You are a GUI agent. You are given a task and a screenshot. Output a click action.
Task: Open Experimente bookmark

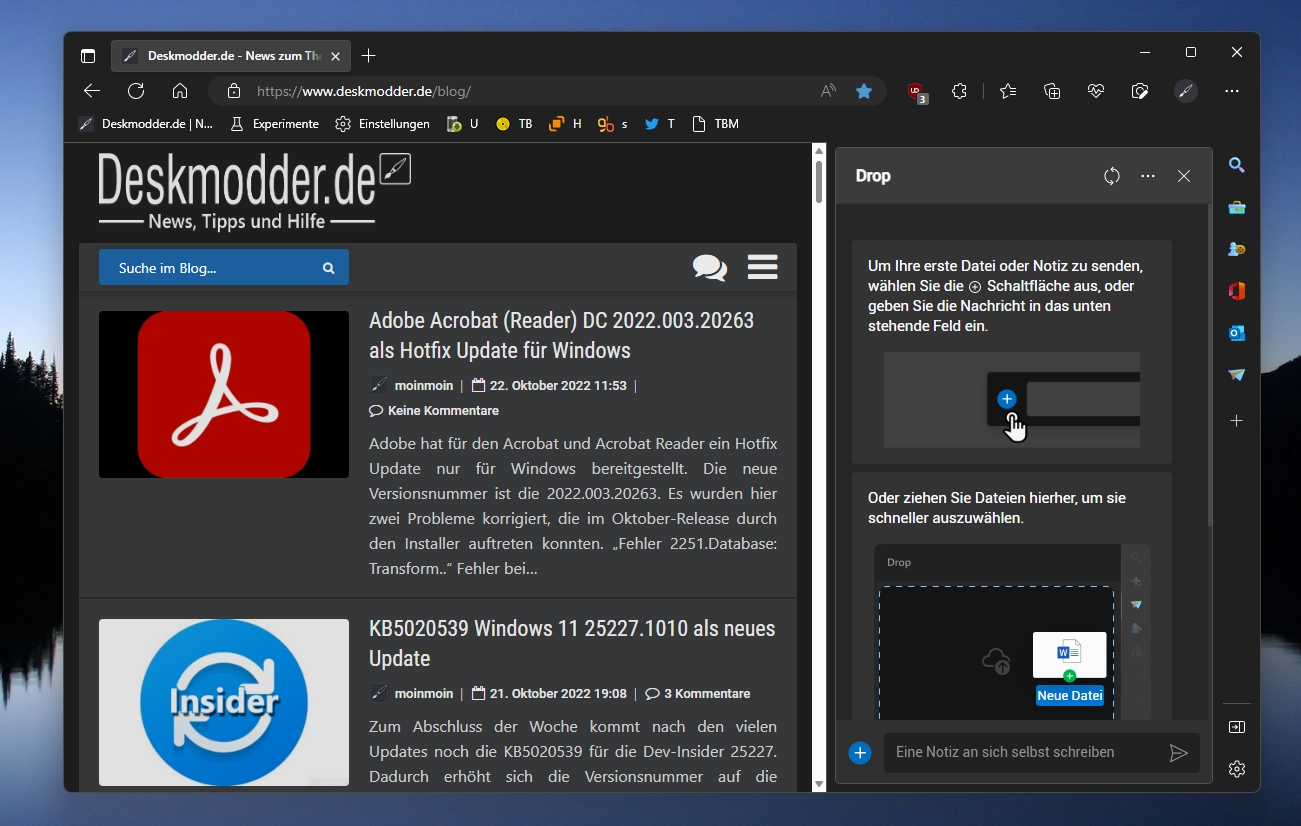[x=274, y=124]
